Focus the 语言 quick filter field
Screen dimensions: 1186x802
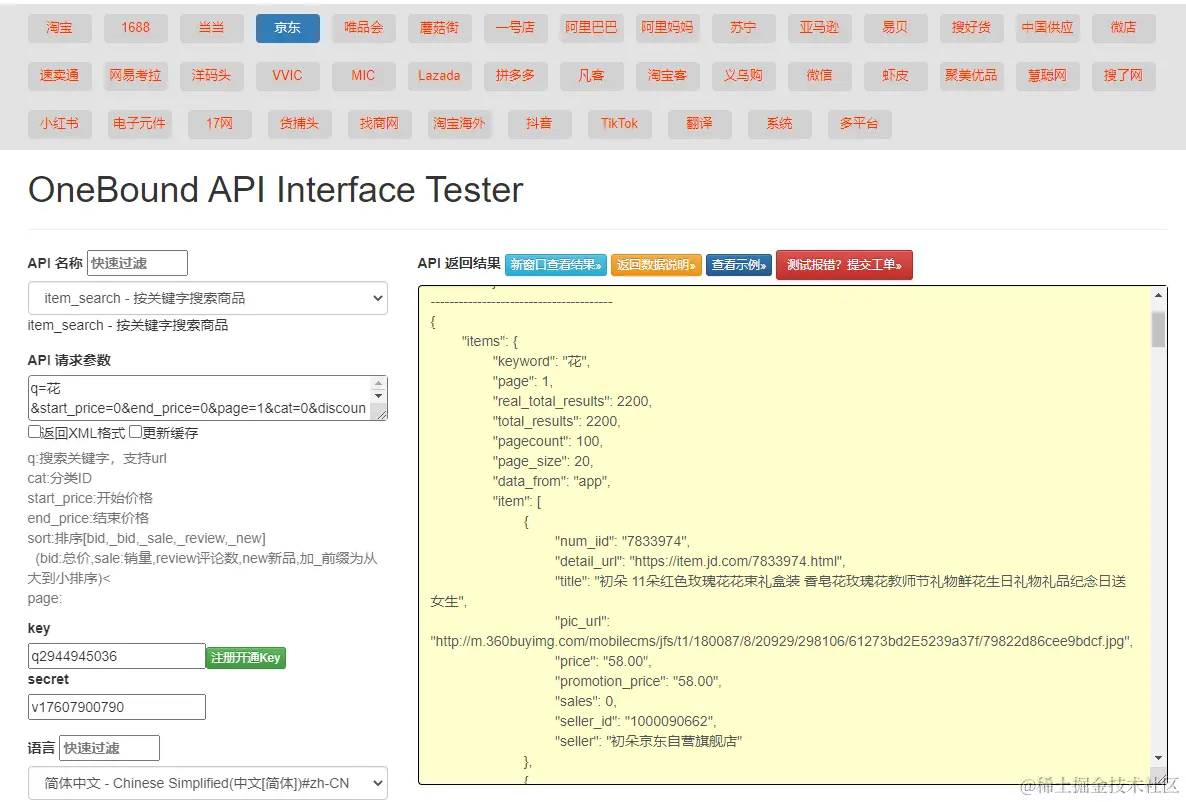coord(109,748)
